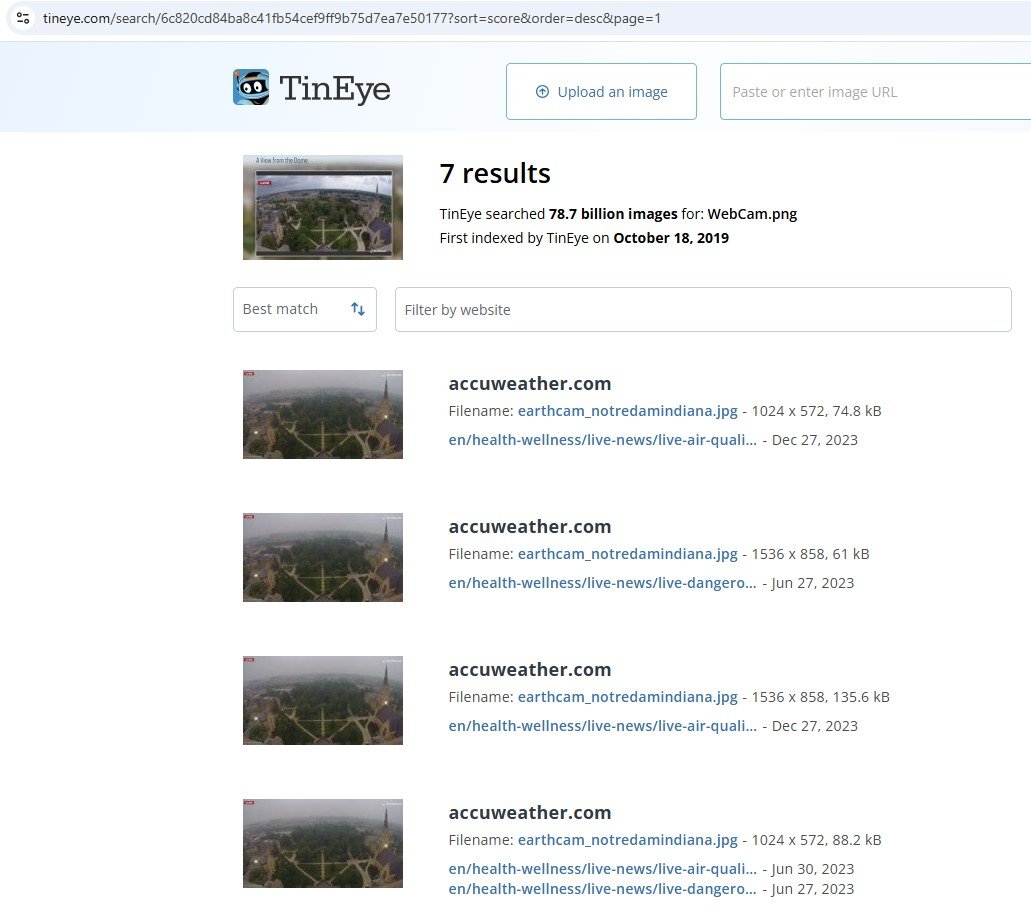
Task: Open the searched WebCam.png query thumbnail
Action: (322, 207)
